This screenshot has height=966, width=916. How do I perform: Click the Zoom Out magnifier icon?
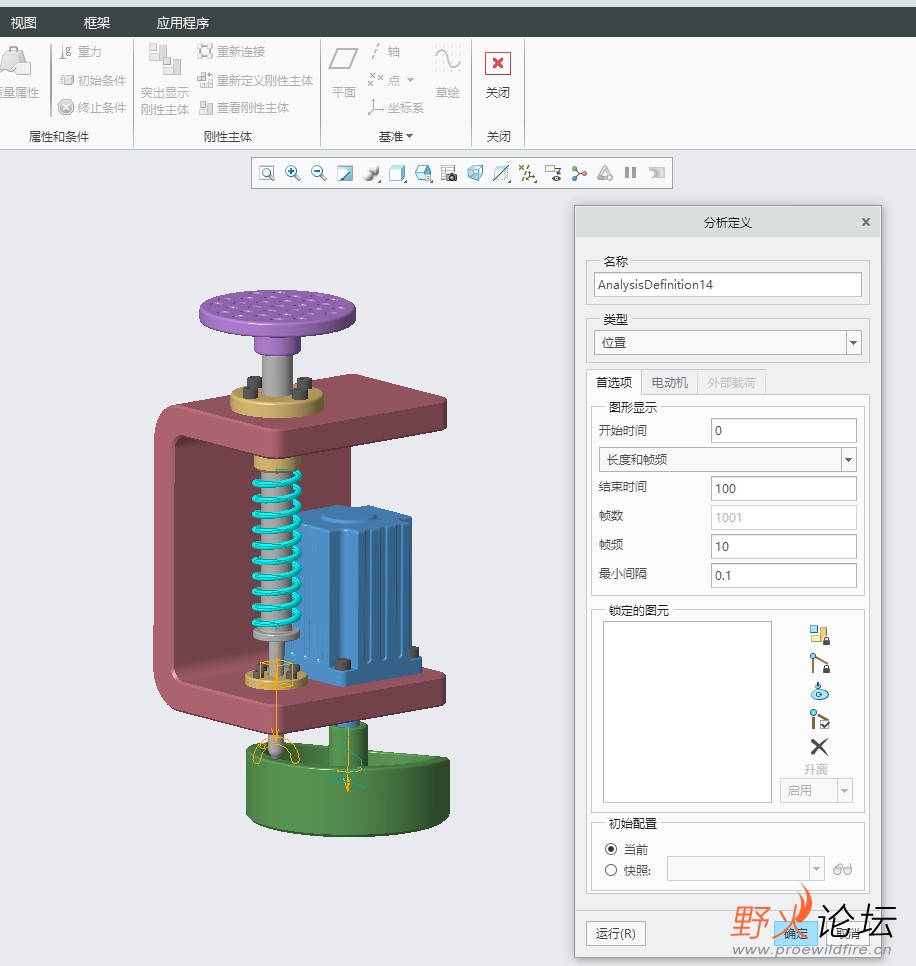(x=319, y=173)
